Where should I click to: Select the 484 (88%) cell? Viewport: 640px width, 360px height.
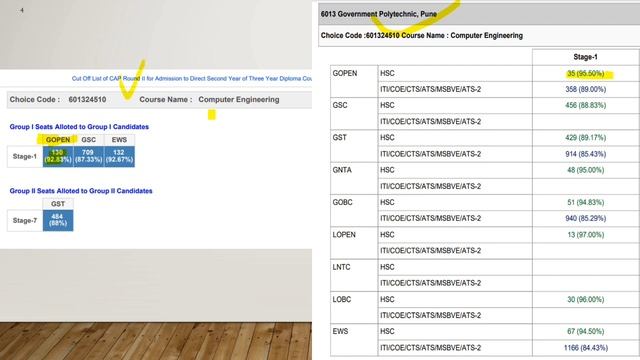pos(58,220)
